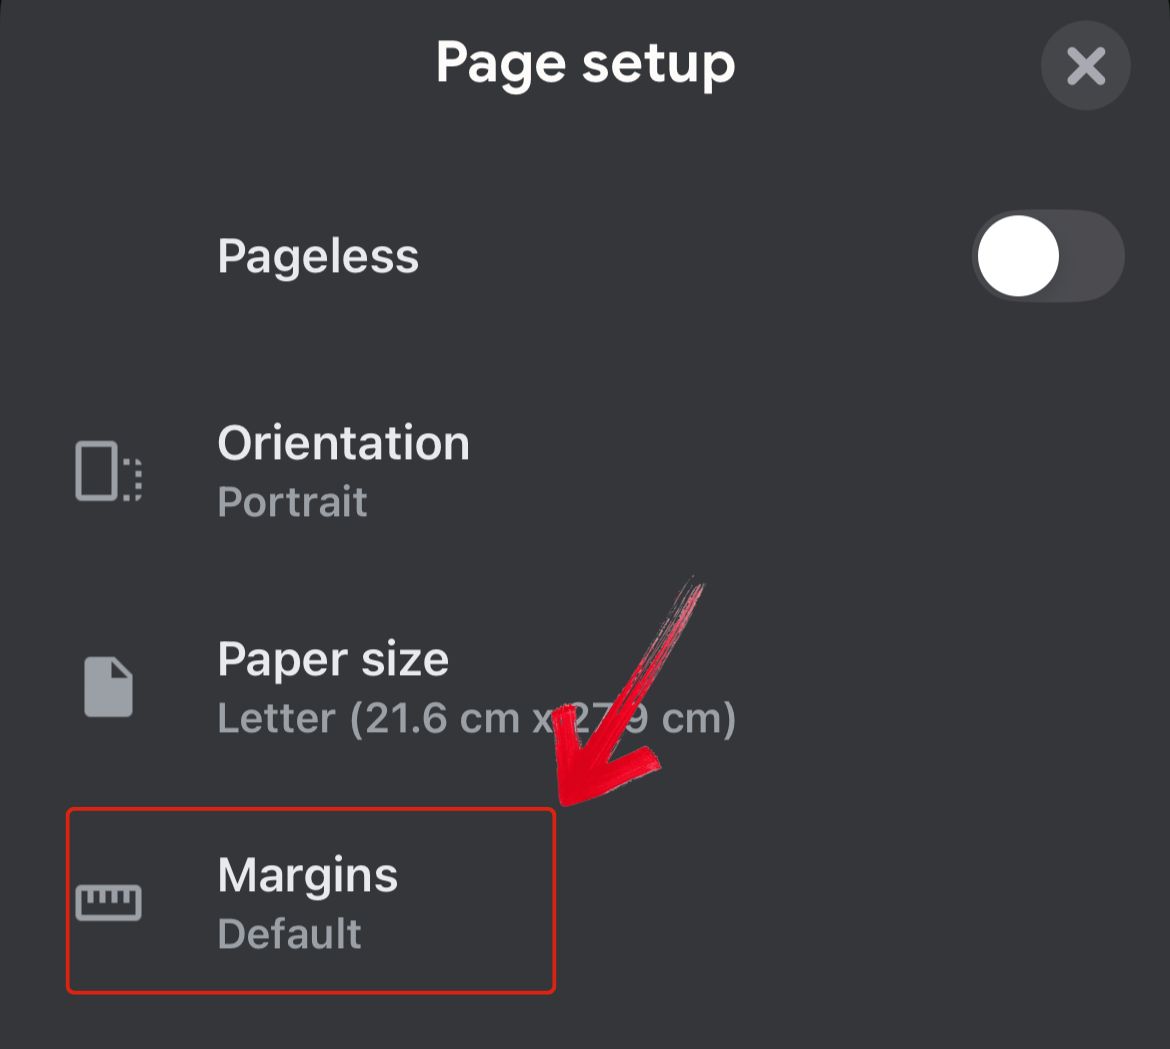Choose the Orientation entry showing Portrait
Viewport: 1170px width, 1049px height.
point(343,470)
